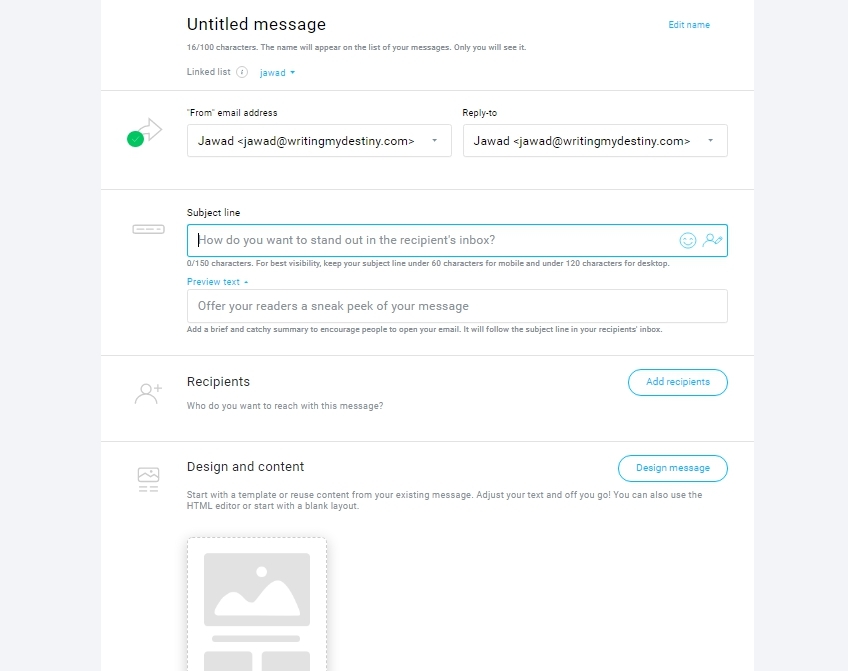Expand the Reply-to address dropdown
The height and width of the screenshot is (671, 848).
pos(595,141)
